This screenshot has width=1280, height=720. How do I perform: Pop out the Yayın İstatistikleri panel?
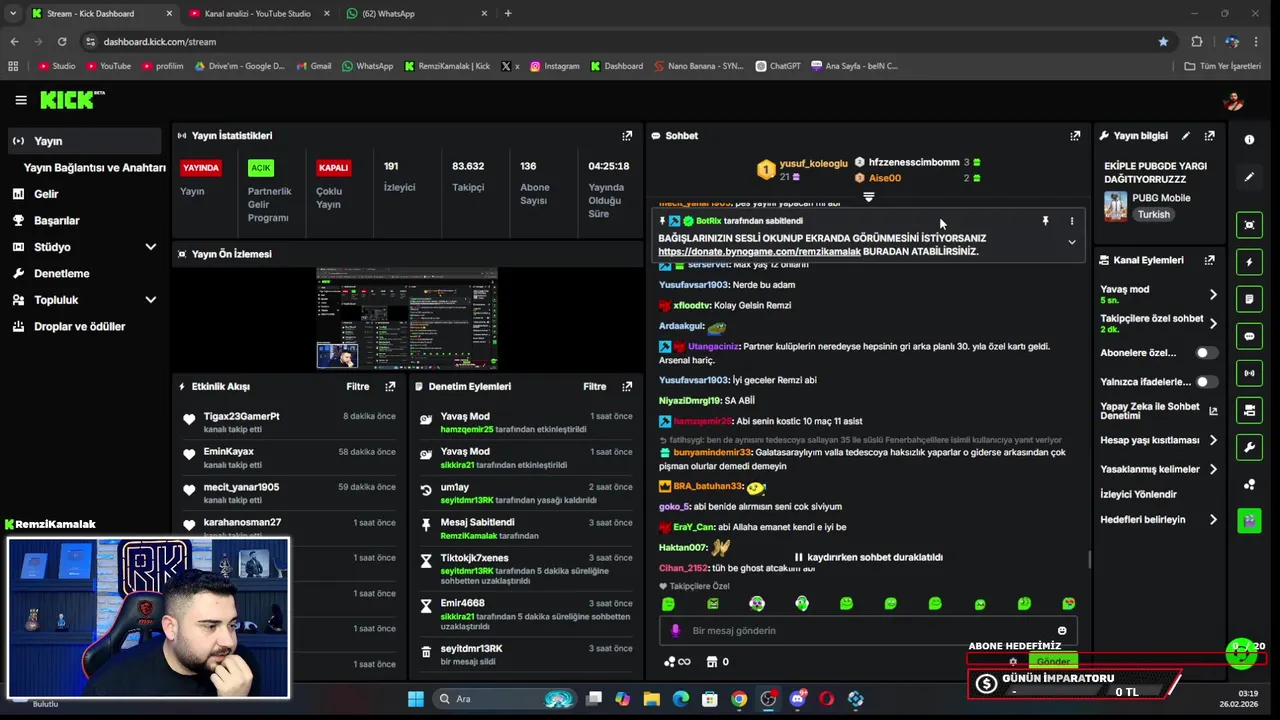click(627, 136)
